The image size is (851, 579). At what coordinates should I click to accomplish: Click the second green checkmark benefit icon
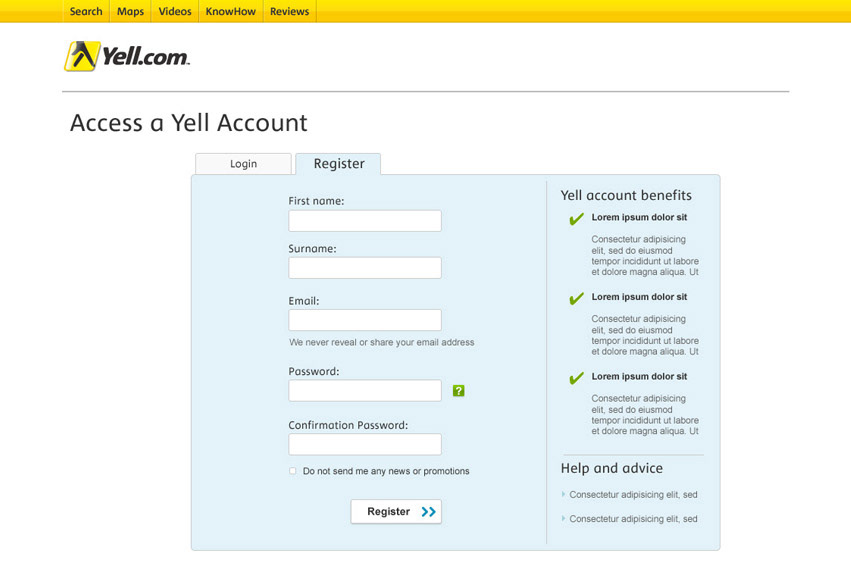(576, 298)
